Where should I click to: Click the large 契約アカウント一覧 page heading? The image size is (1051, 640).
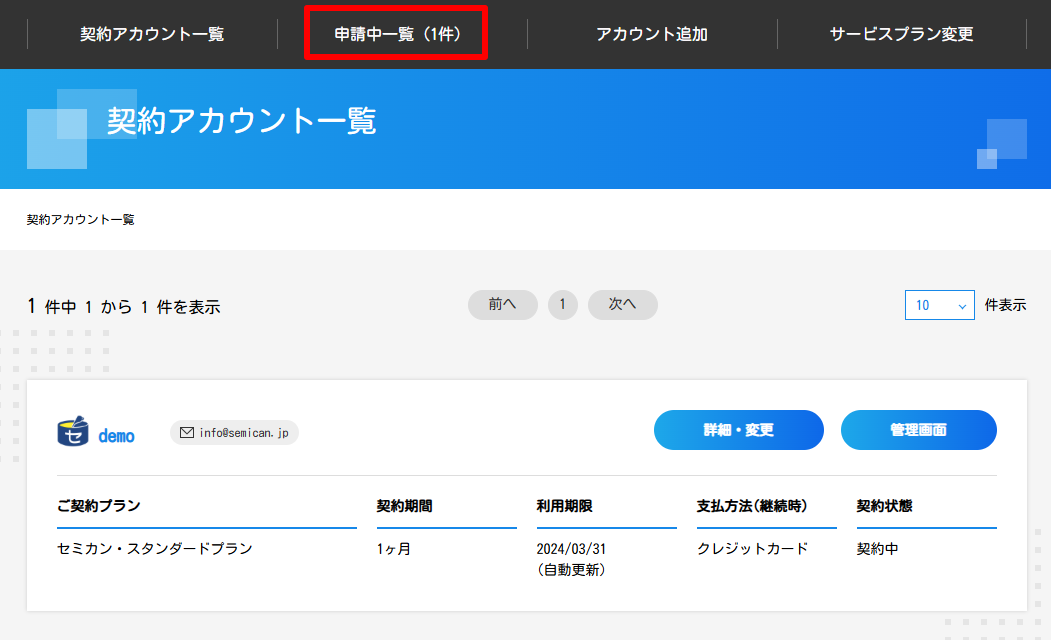tap(242, 121)
